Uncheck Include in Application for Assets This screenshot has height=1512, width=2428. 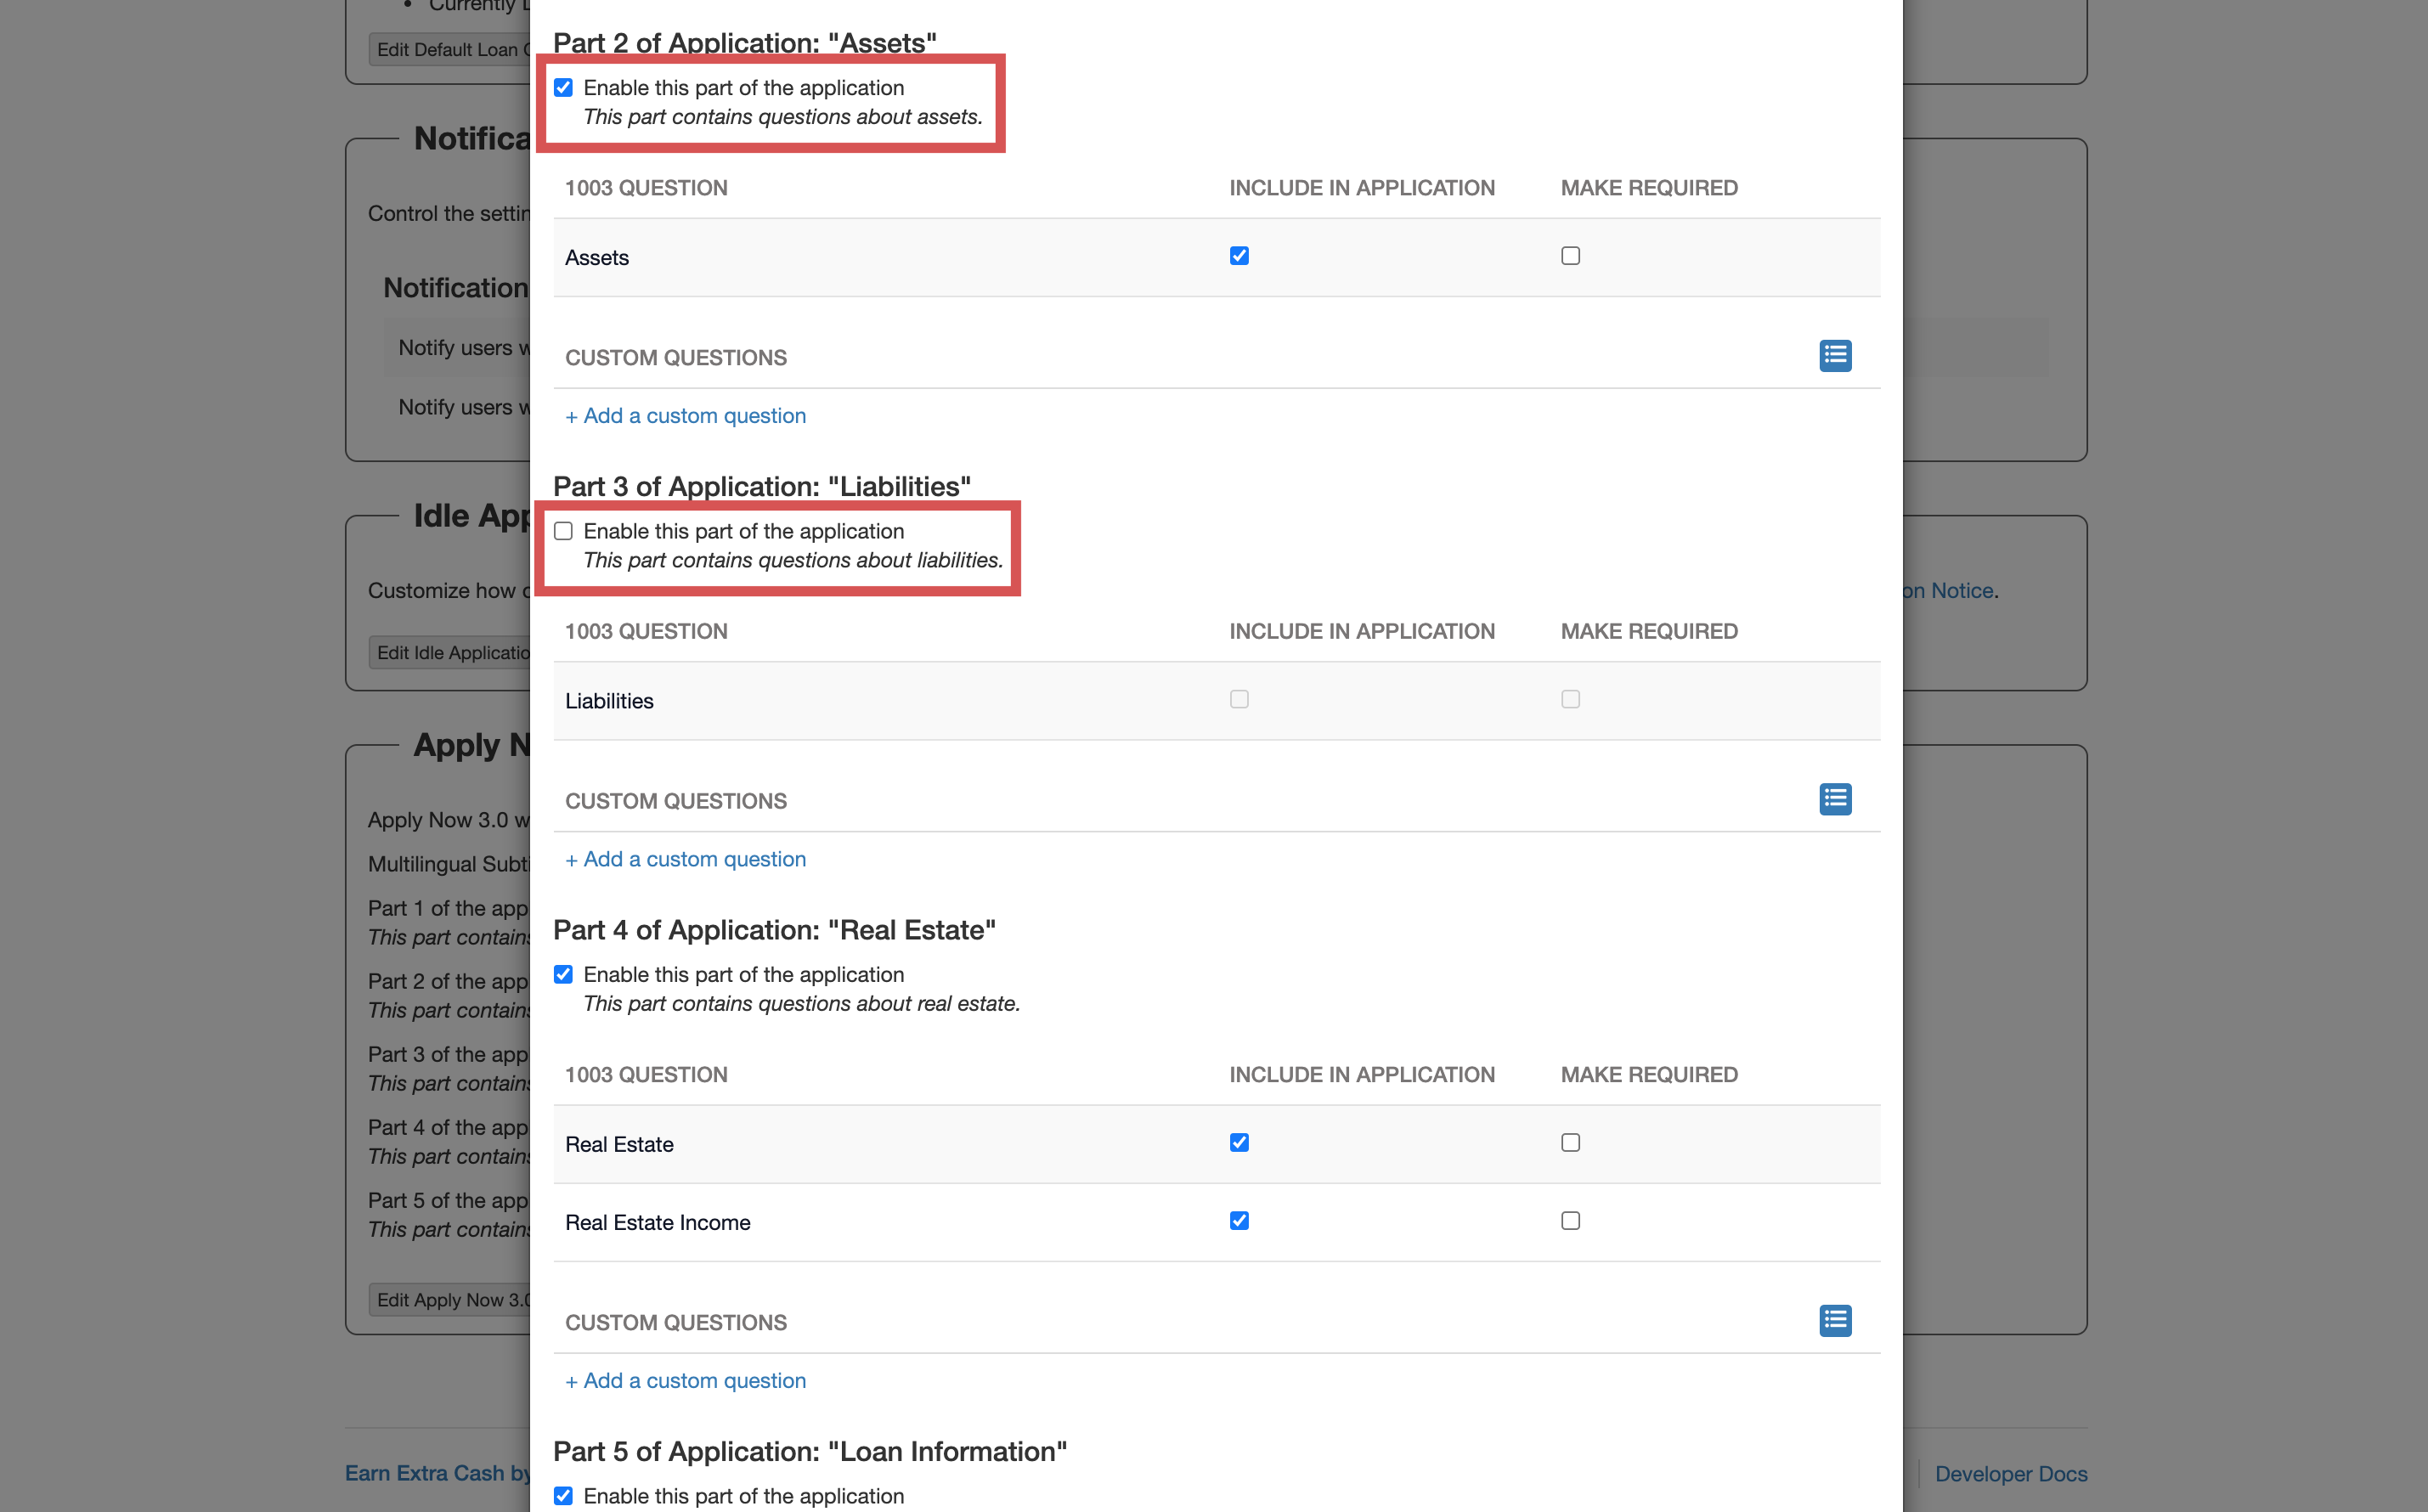click(1239, 256)
